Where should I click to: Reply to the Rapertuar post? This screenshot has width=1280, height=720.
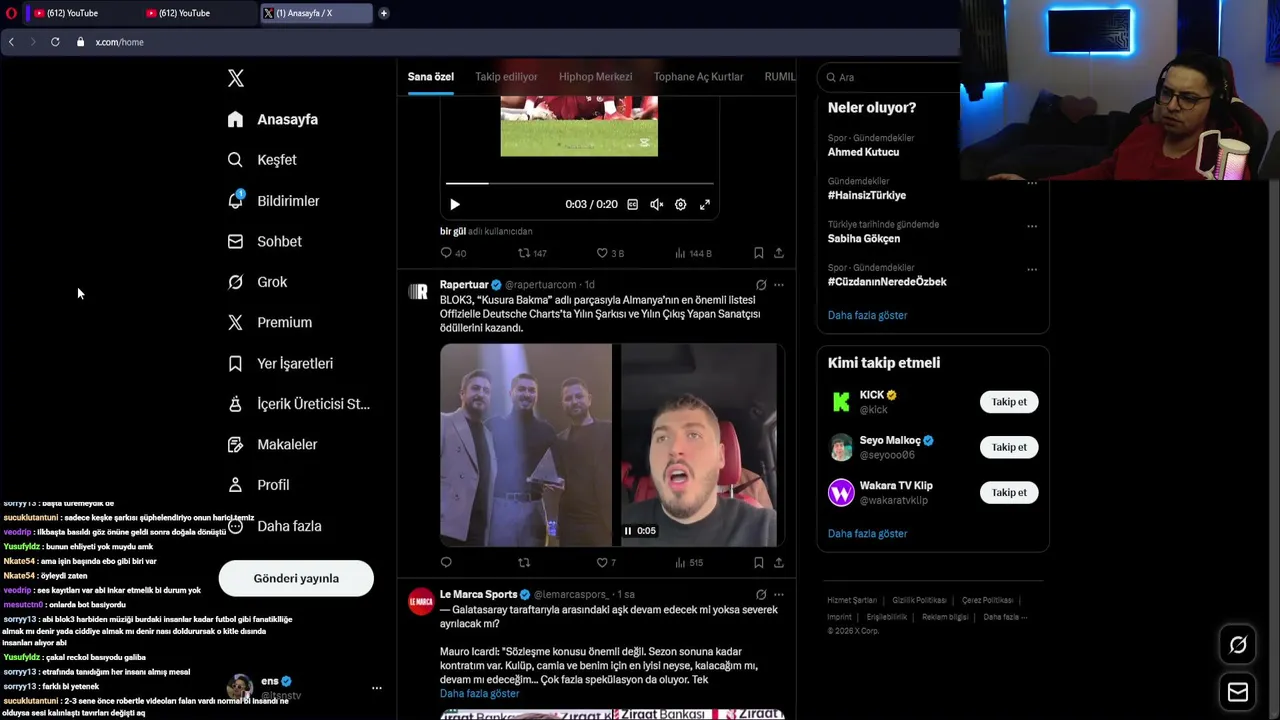coord(446,562)
